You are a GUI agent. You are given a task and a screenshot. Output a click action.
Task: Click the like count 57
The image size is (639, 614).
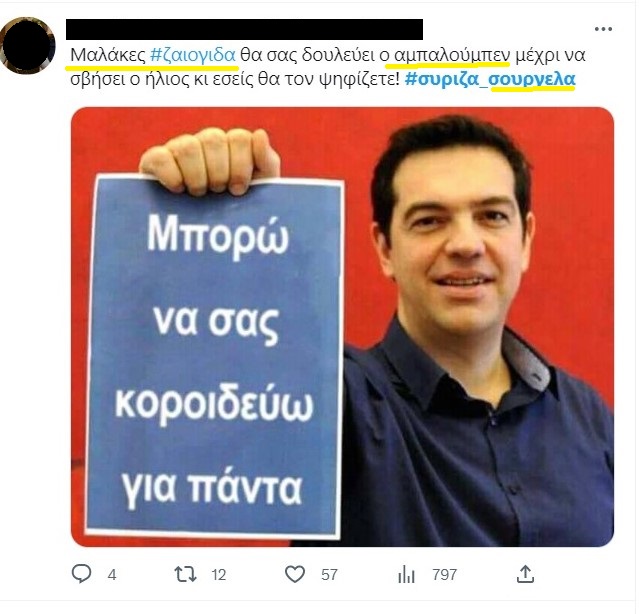tap(329, 575)
